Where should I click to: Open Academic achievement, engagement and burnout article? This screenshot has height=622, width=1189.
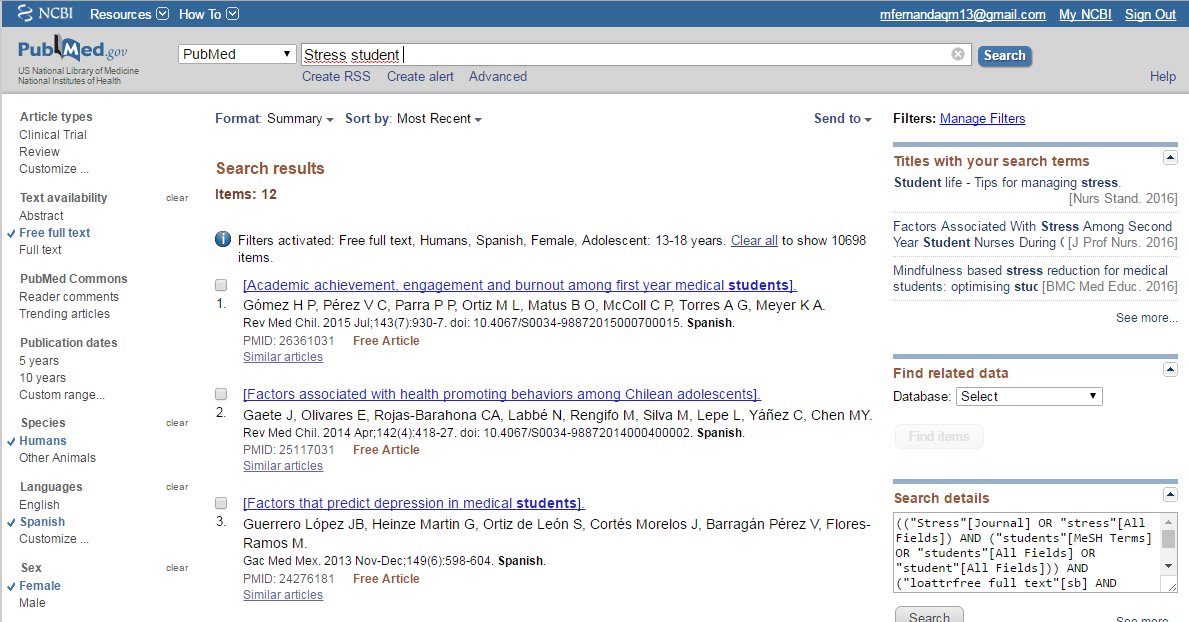tap(519, 285)
